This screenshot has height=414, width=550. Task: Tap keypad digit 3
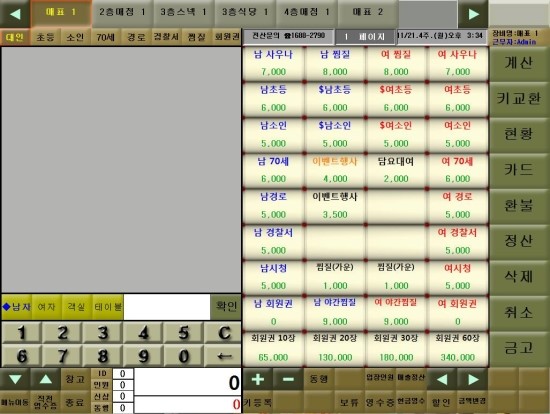point(103,333)
